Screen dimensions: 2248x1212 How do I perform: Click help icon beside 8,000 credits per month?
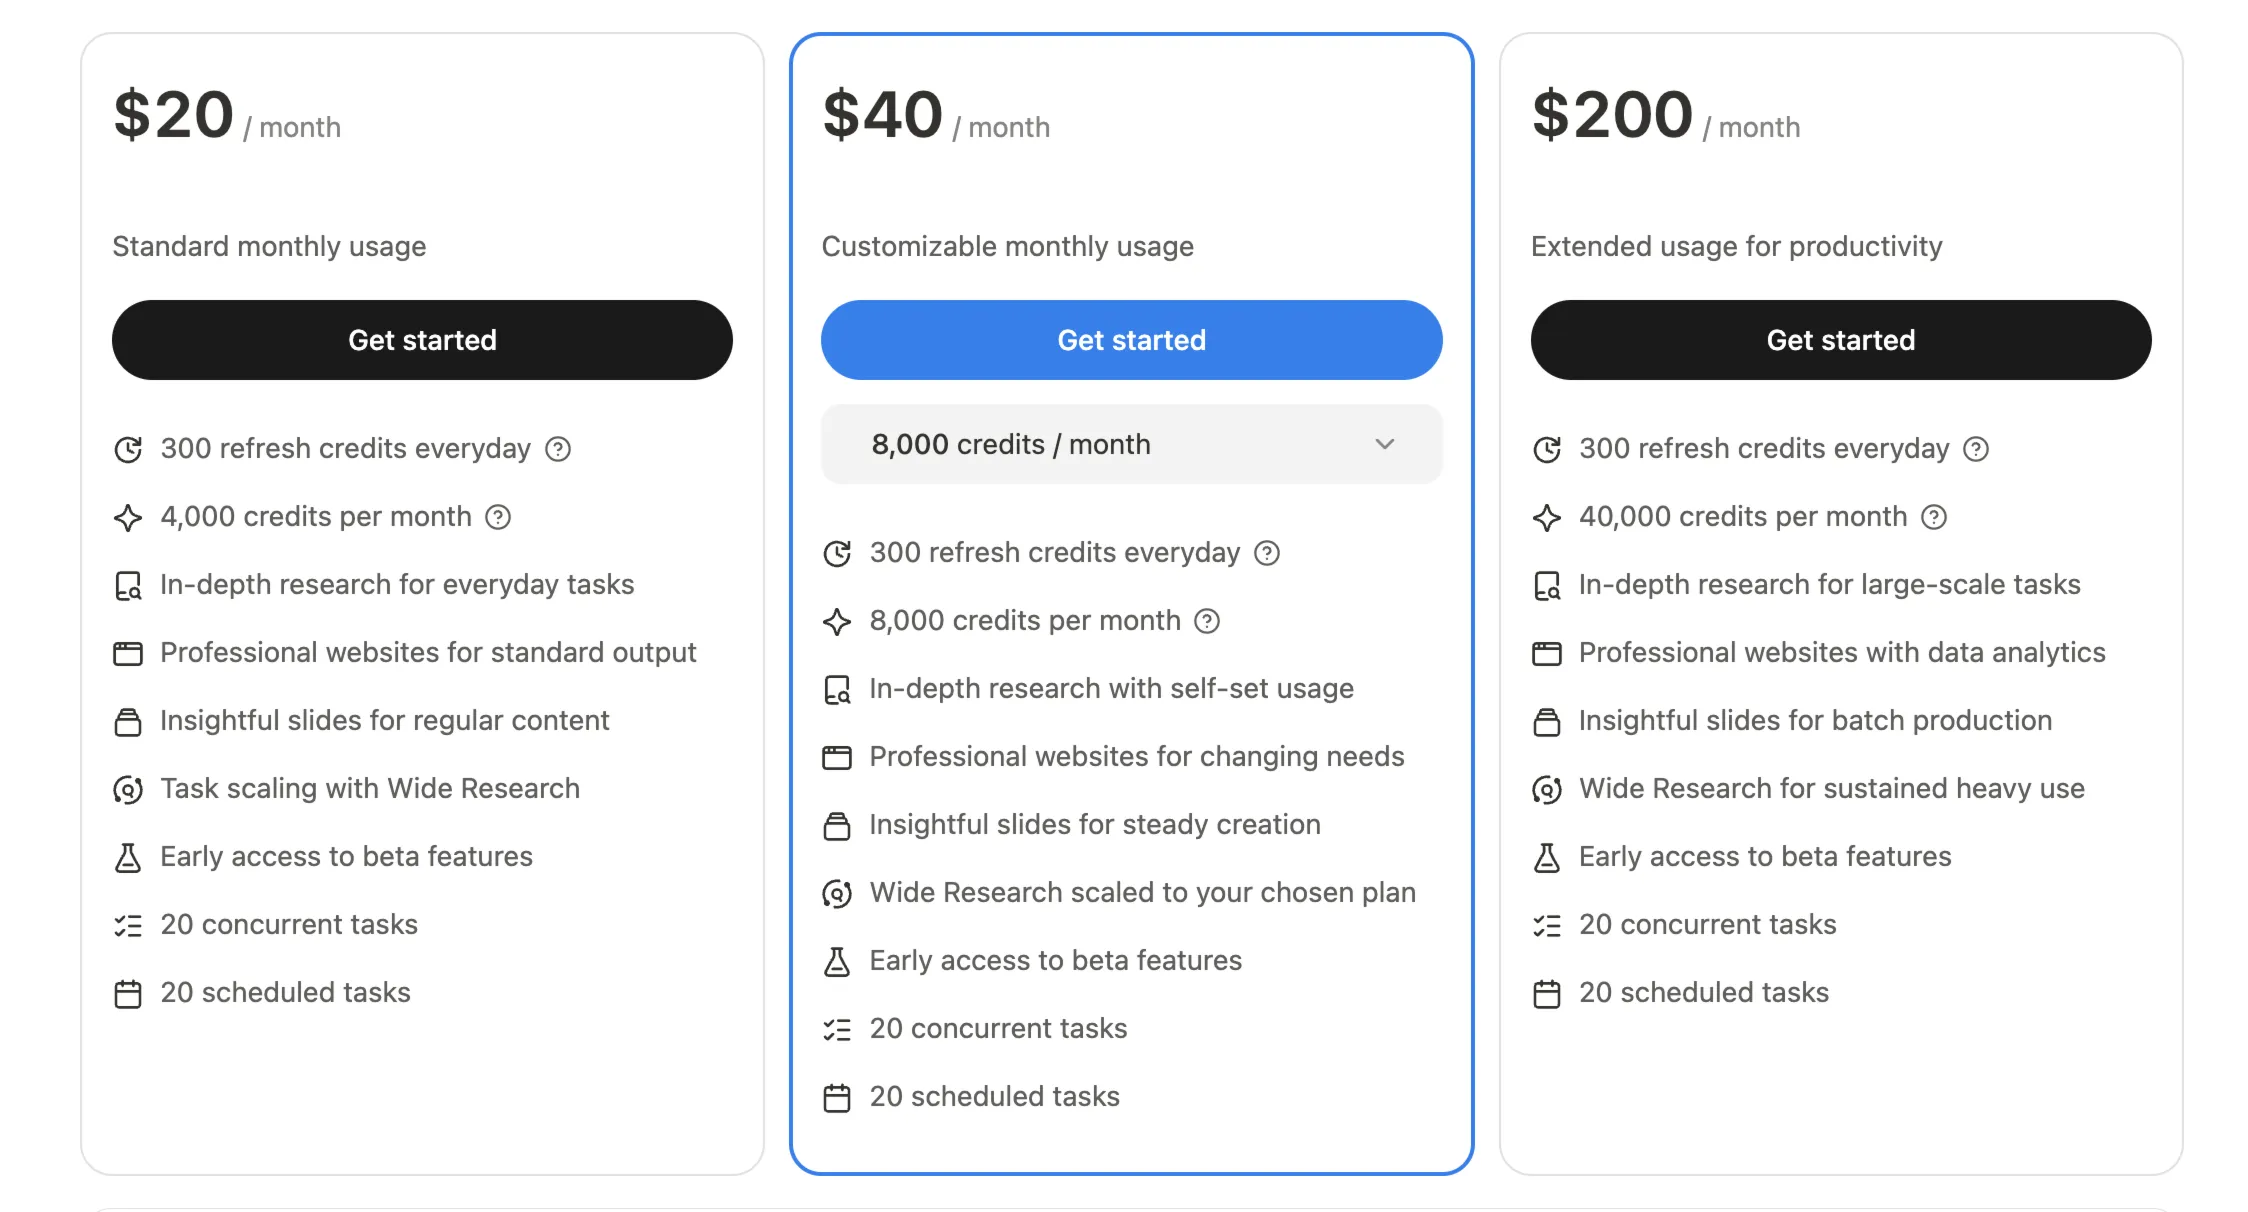pos(1207,621)
